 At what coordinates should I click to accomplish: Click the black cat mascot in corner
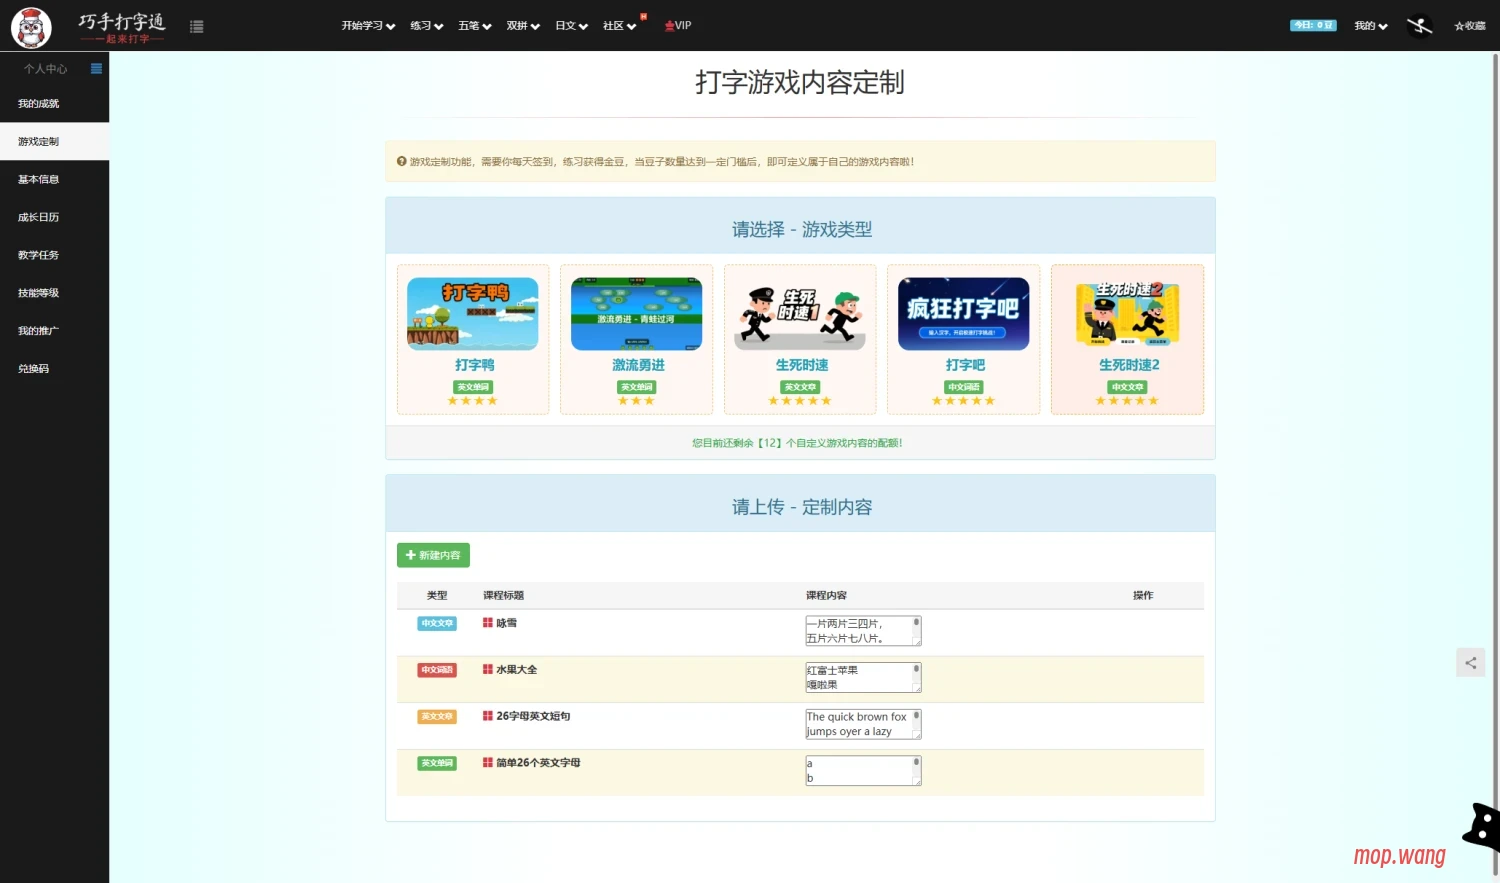coord(1482,827)
